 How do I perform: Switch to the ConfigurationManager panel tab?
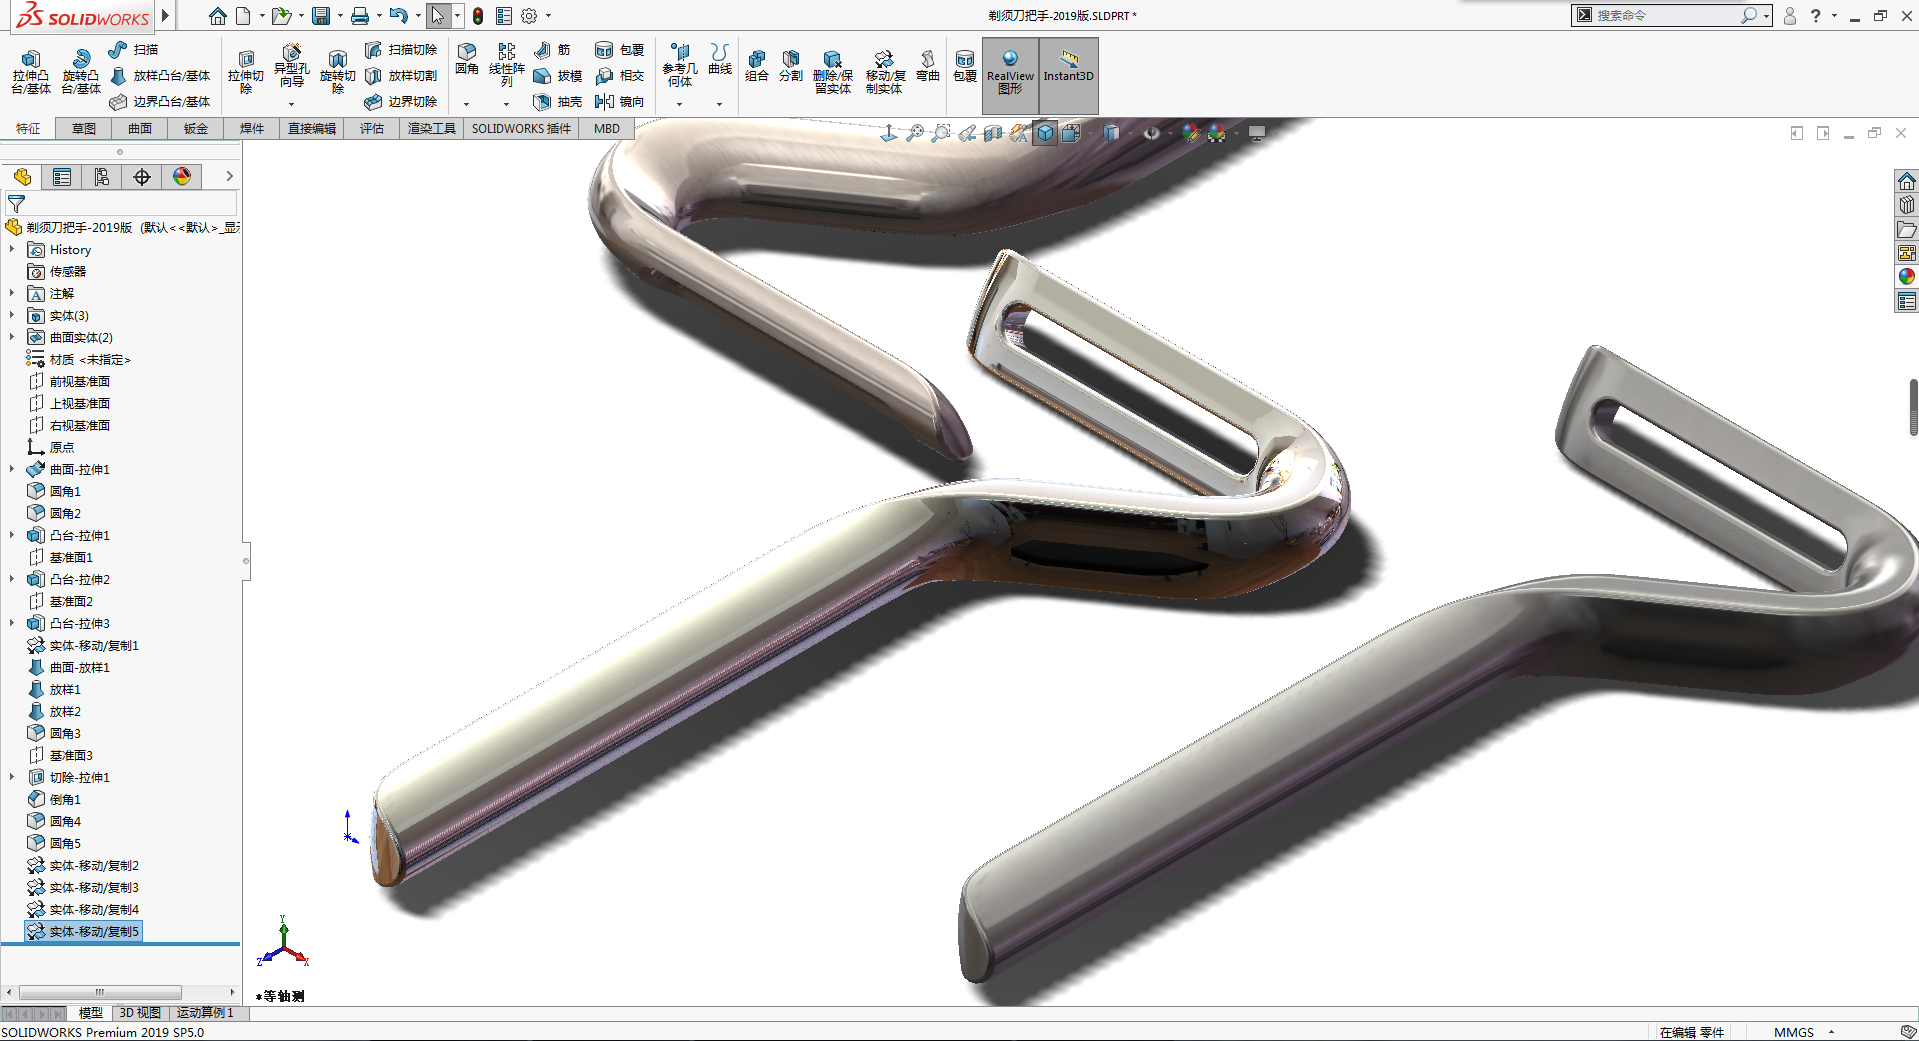102,177
